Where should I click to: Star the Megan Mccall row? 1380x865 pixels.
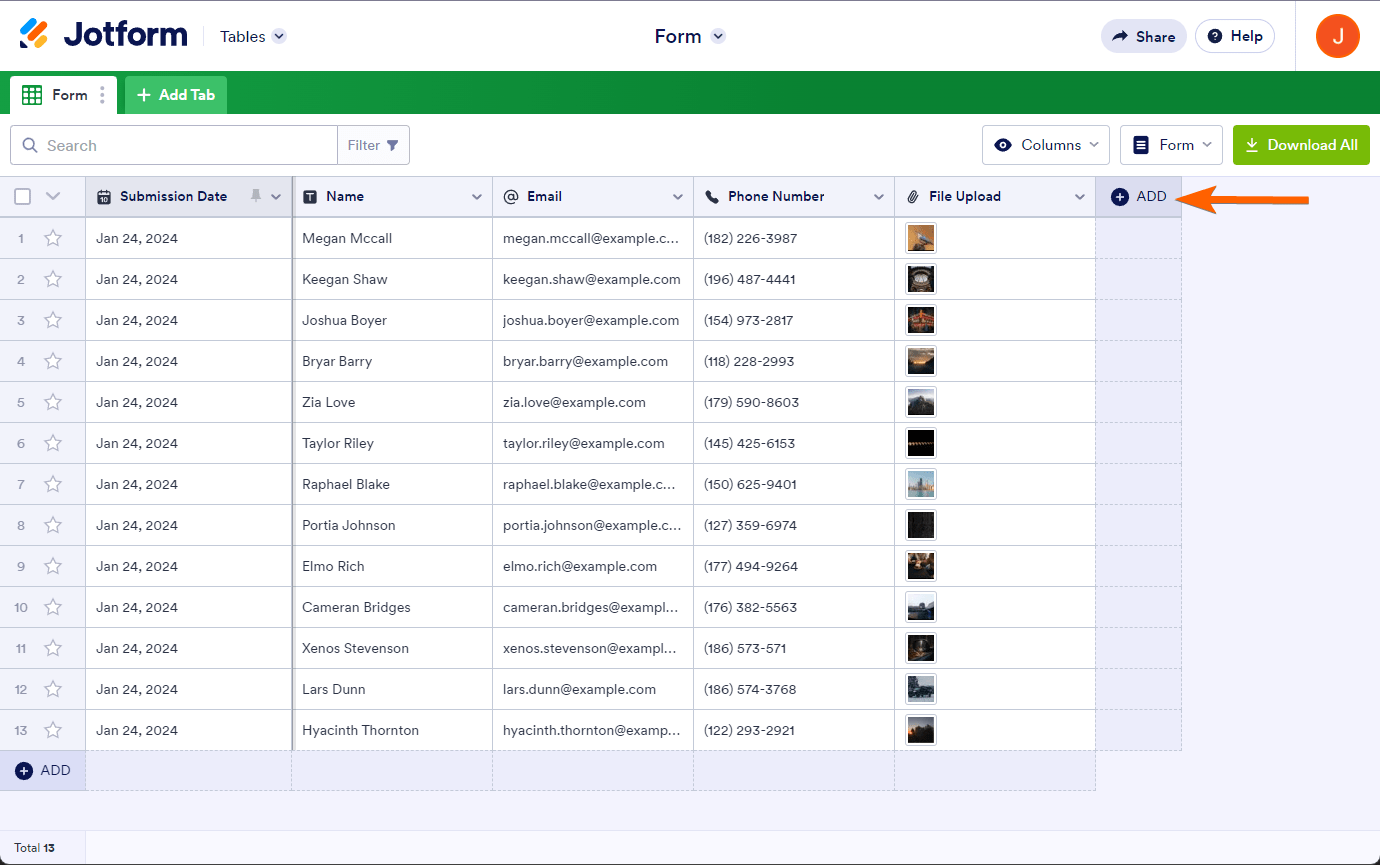(53, 238)
